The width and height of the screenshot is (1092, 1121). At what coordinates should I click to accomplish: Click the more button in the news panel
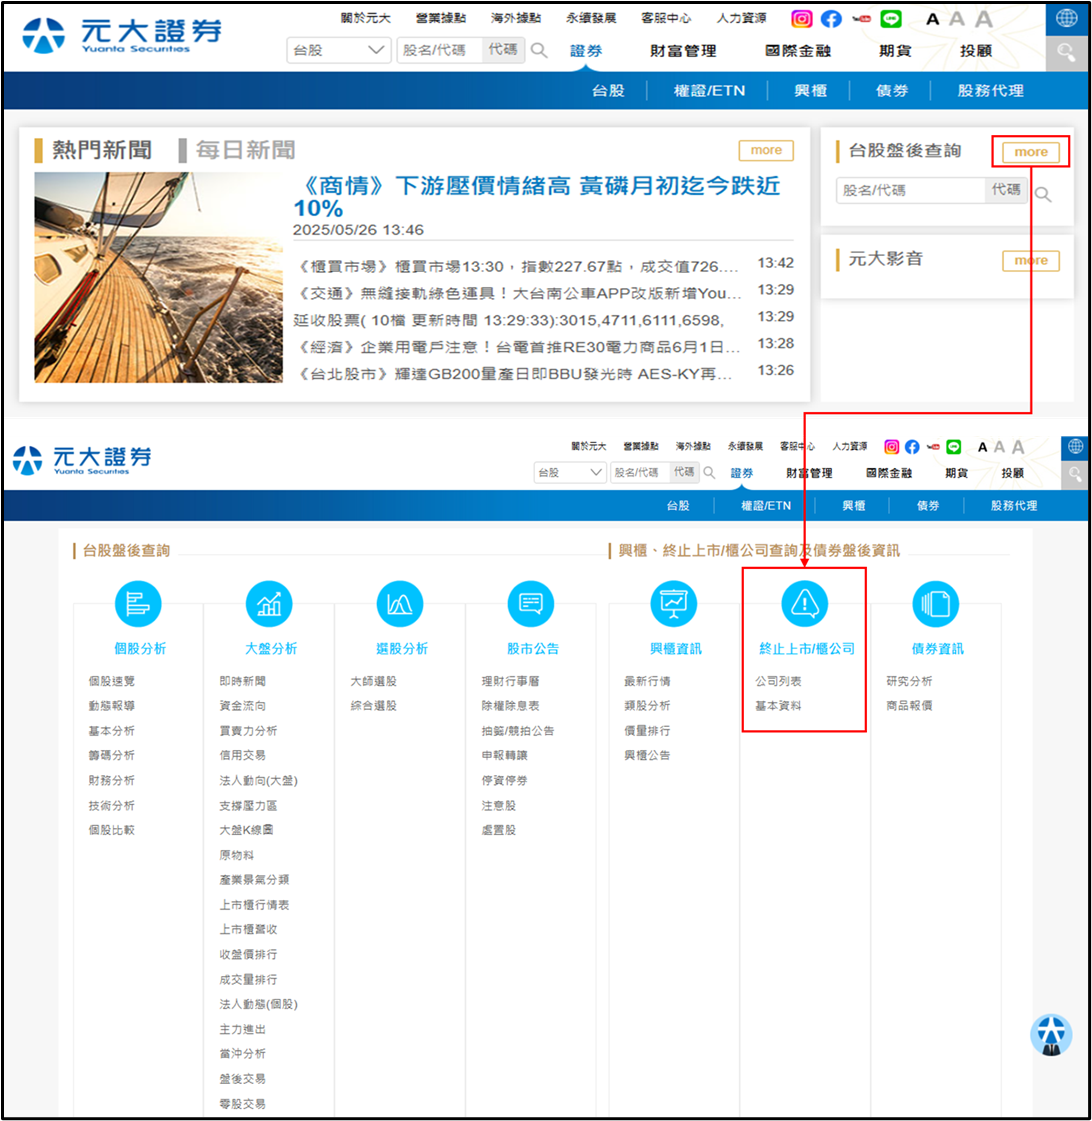pos(766,150)
